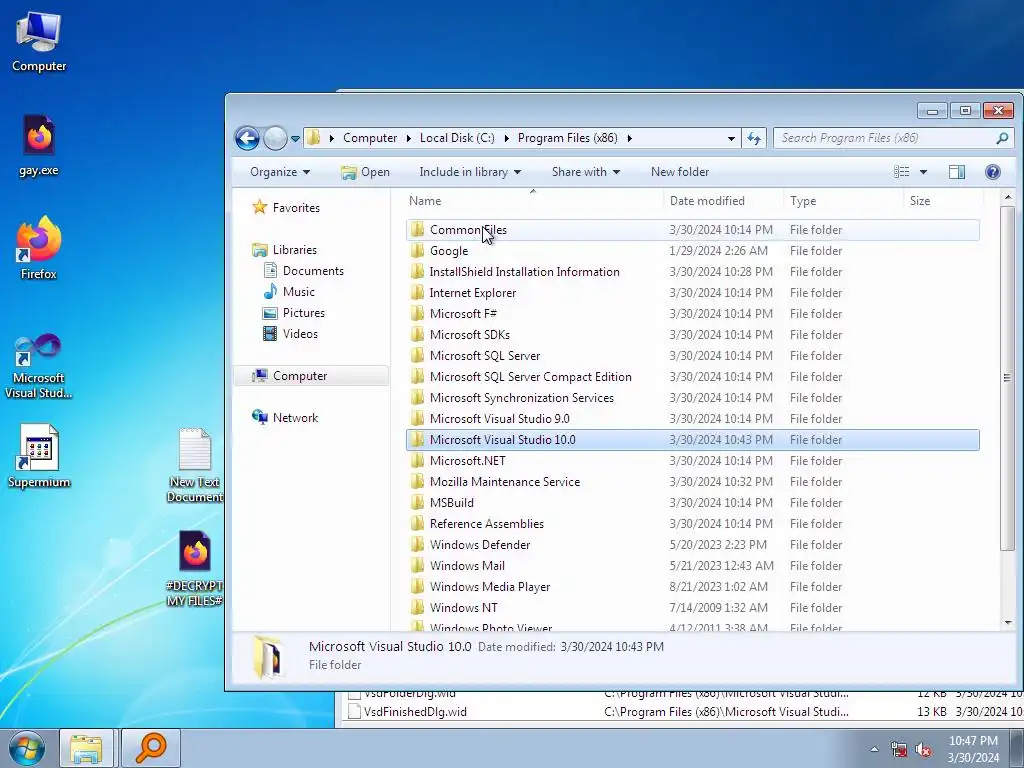Select gay.exe on the desktop

[x=39, y=145]
